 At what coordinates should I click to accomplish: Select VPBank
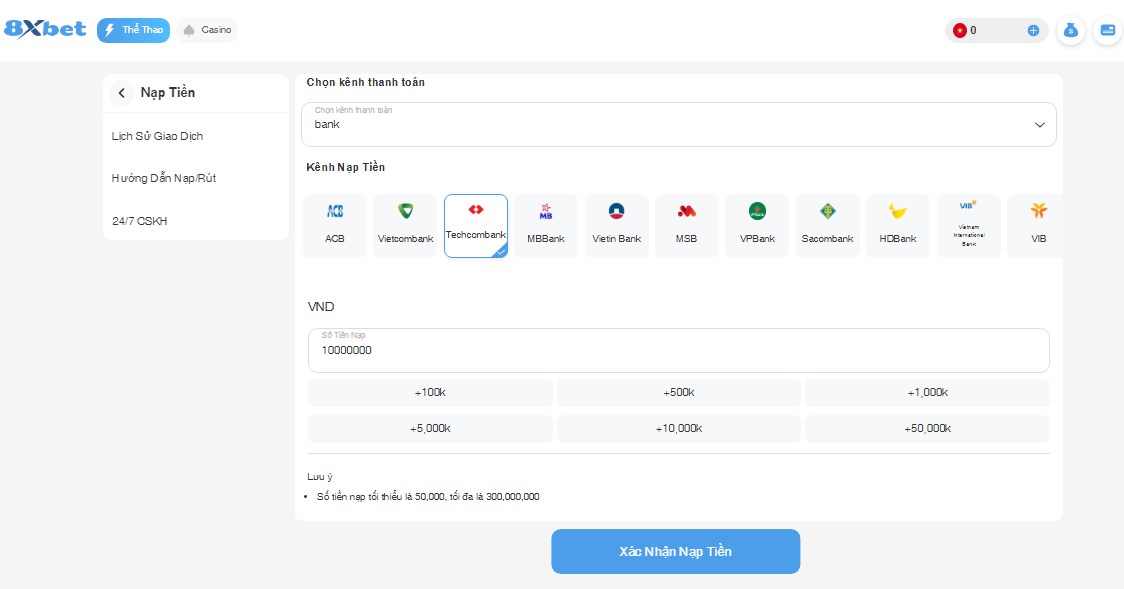click(757, 226)
